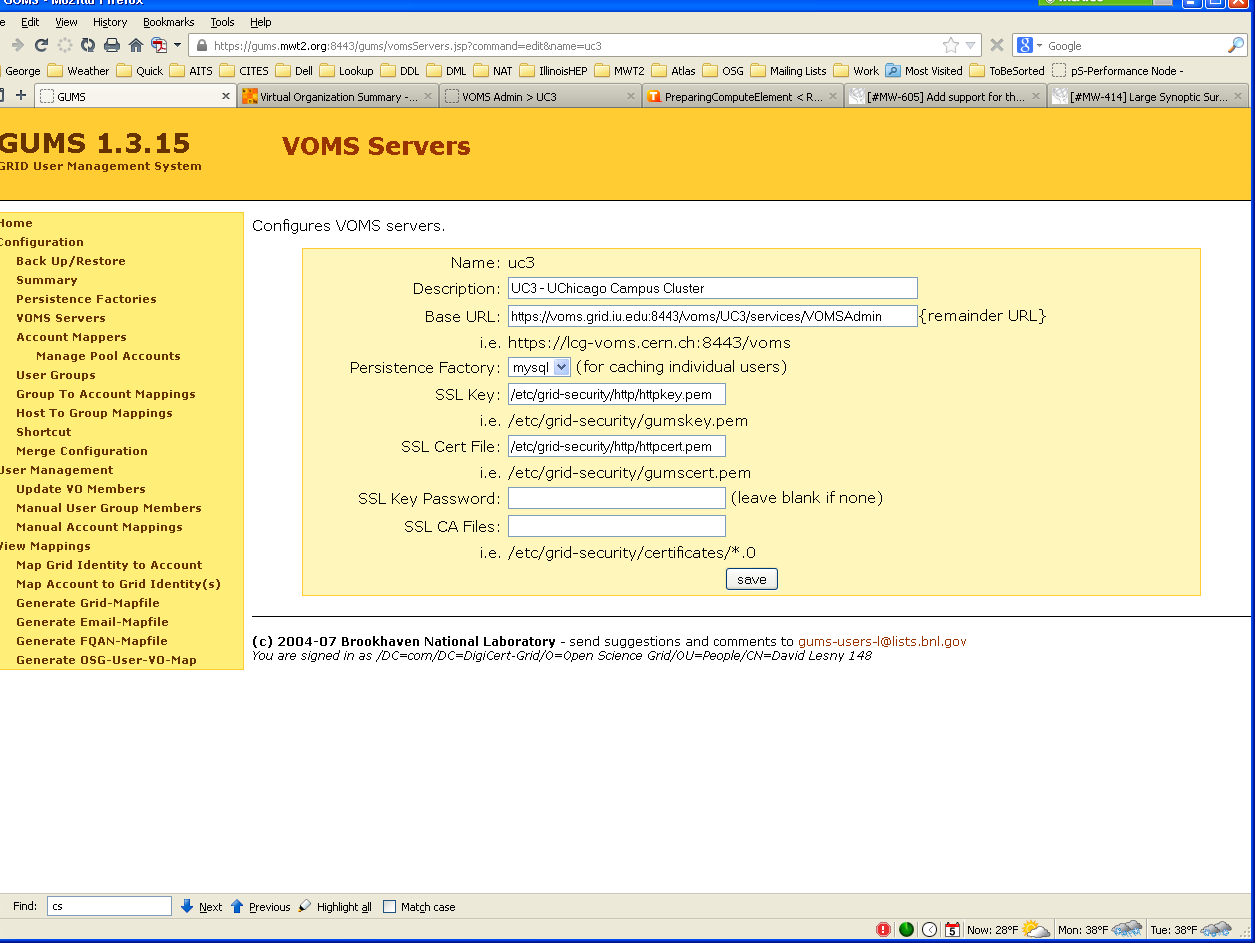The image size is (1255, 943).
Task: Click the PDF converter toolbar icon
Action: tap(159, 45)
